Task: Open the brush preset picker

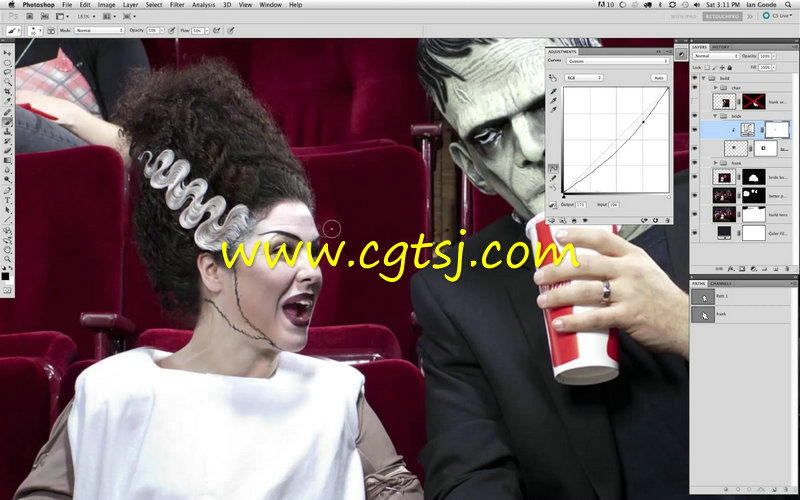Action: pos(35,31)
